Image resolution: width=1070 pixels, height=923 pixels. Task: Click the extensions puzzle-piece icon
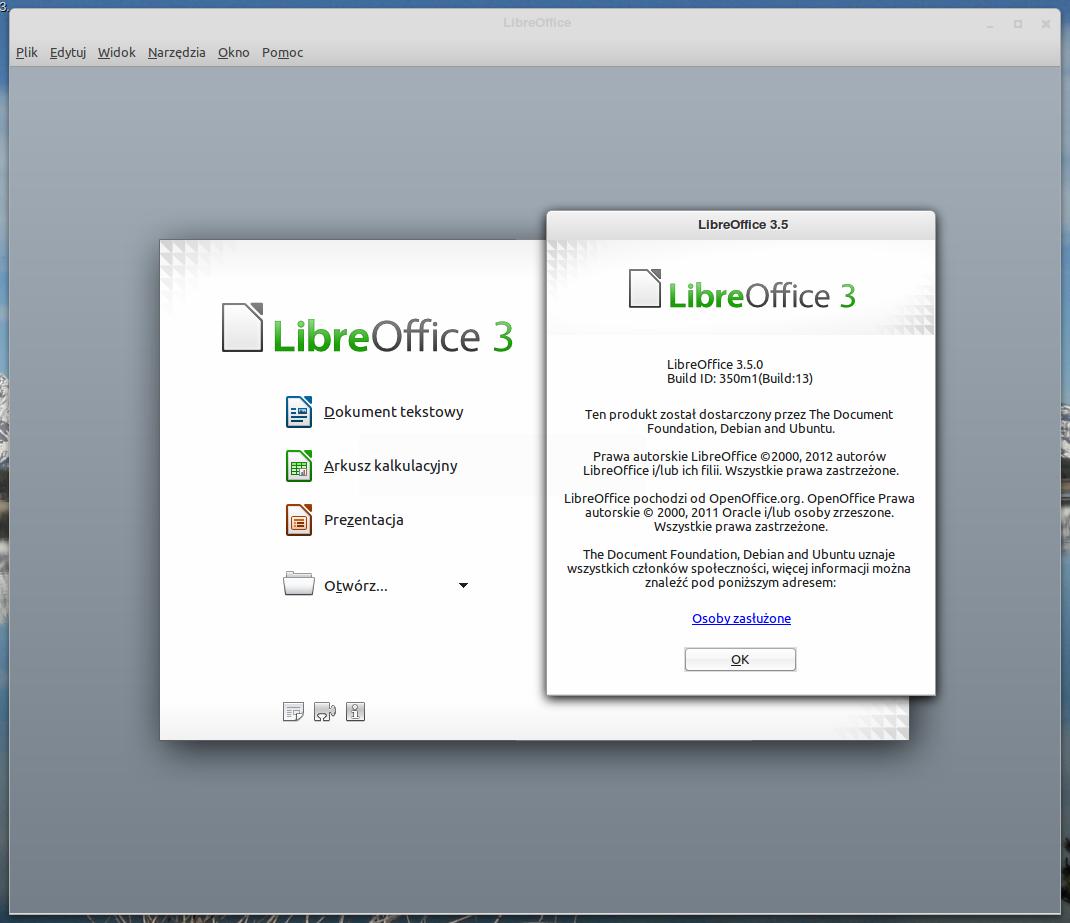pyautogui.click(x=325, y=712)
